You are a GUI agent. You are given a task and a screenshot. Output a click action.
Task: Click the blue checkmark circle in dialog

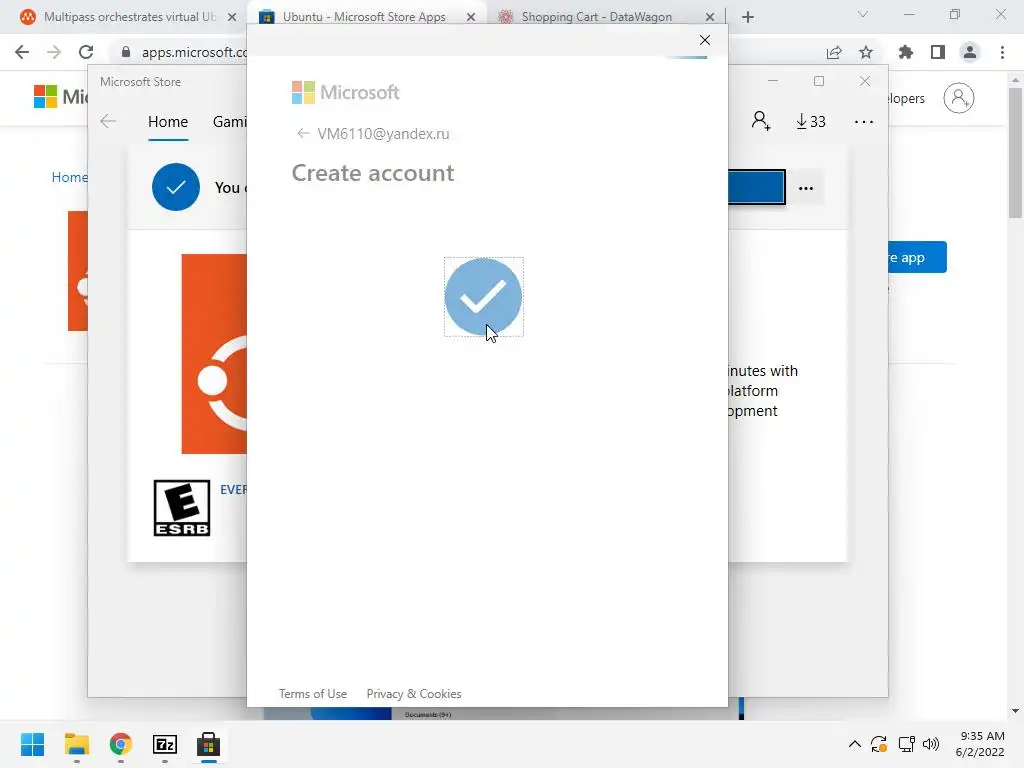483,297
